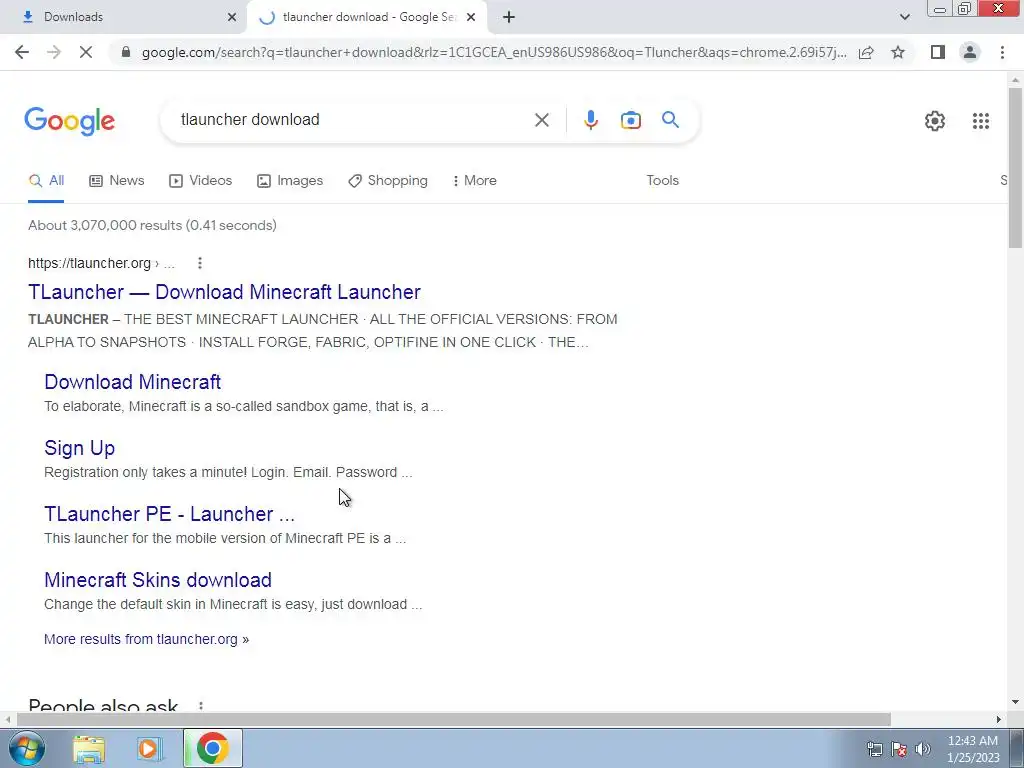This screenshot has height=768, width=1024.
Task: Click the scroll left arrow
Action: pyautogui.click(x=7, y=719)
